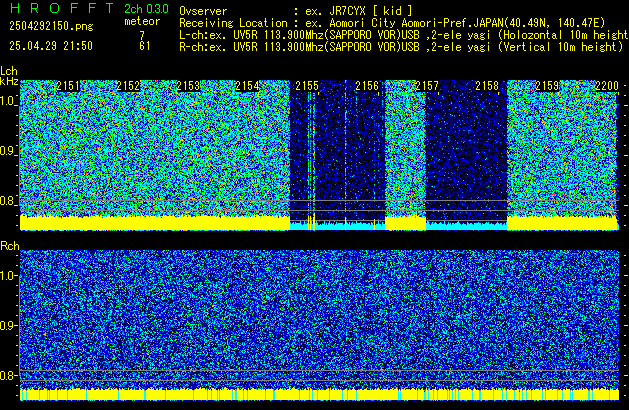Click the kHz axis unit label

pyautogui.click(x=9, y=81)
